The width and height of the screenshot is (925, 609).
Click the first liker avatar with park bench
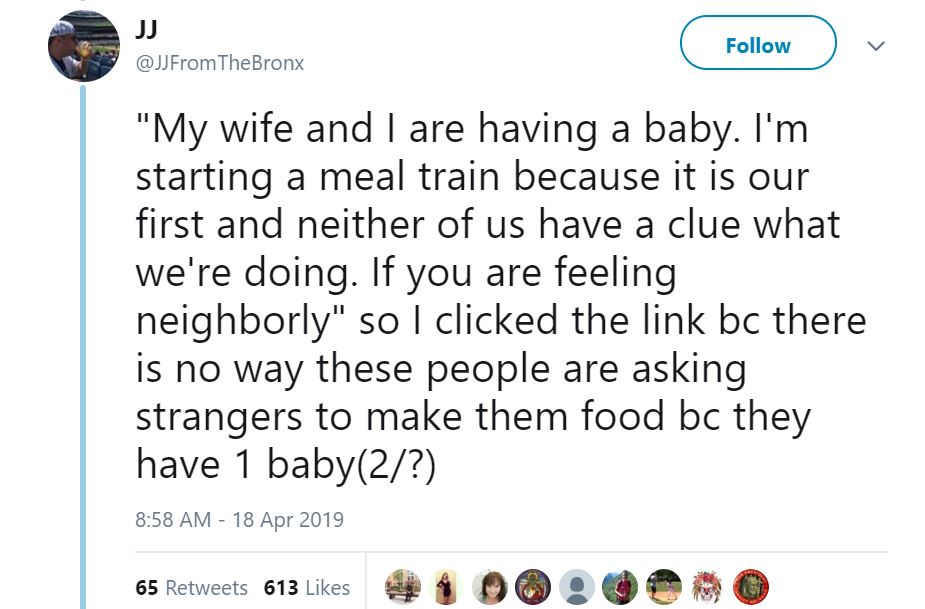402,586
